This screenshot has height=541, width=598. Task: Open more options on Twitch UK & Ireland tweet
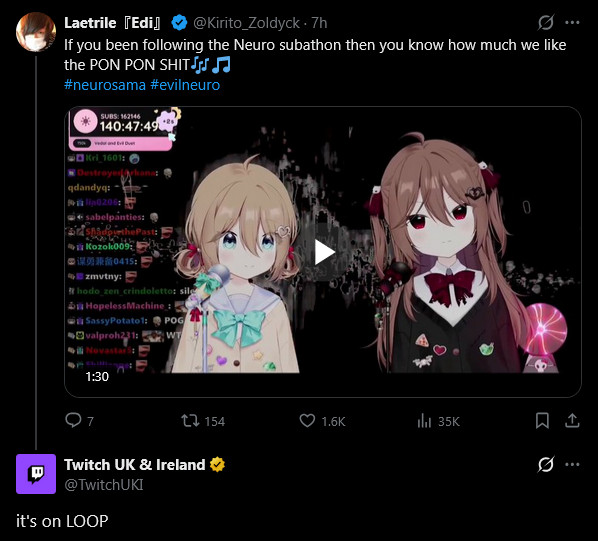click(x=572, y=464)
